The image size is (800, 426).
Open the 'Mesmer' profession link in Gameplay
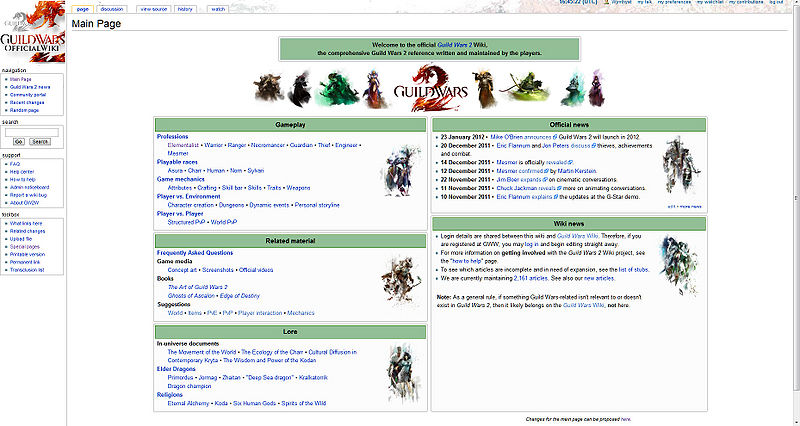coord(178,154)
